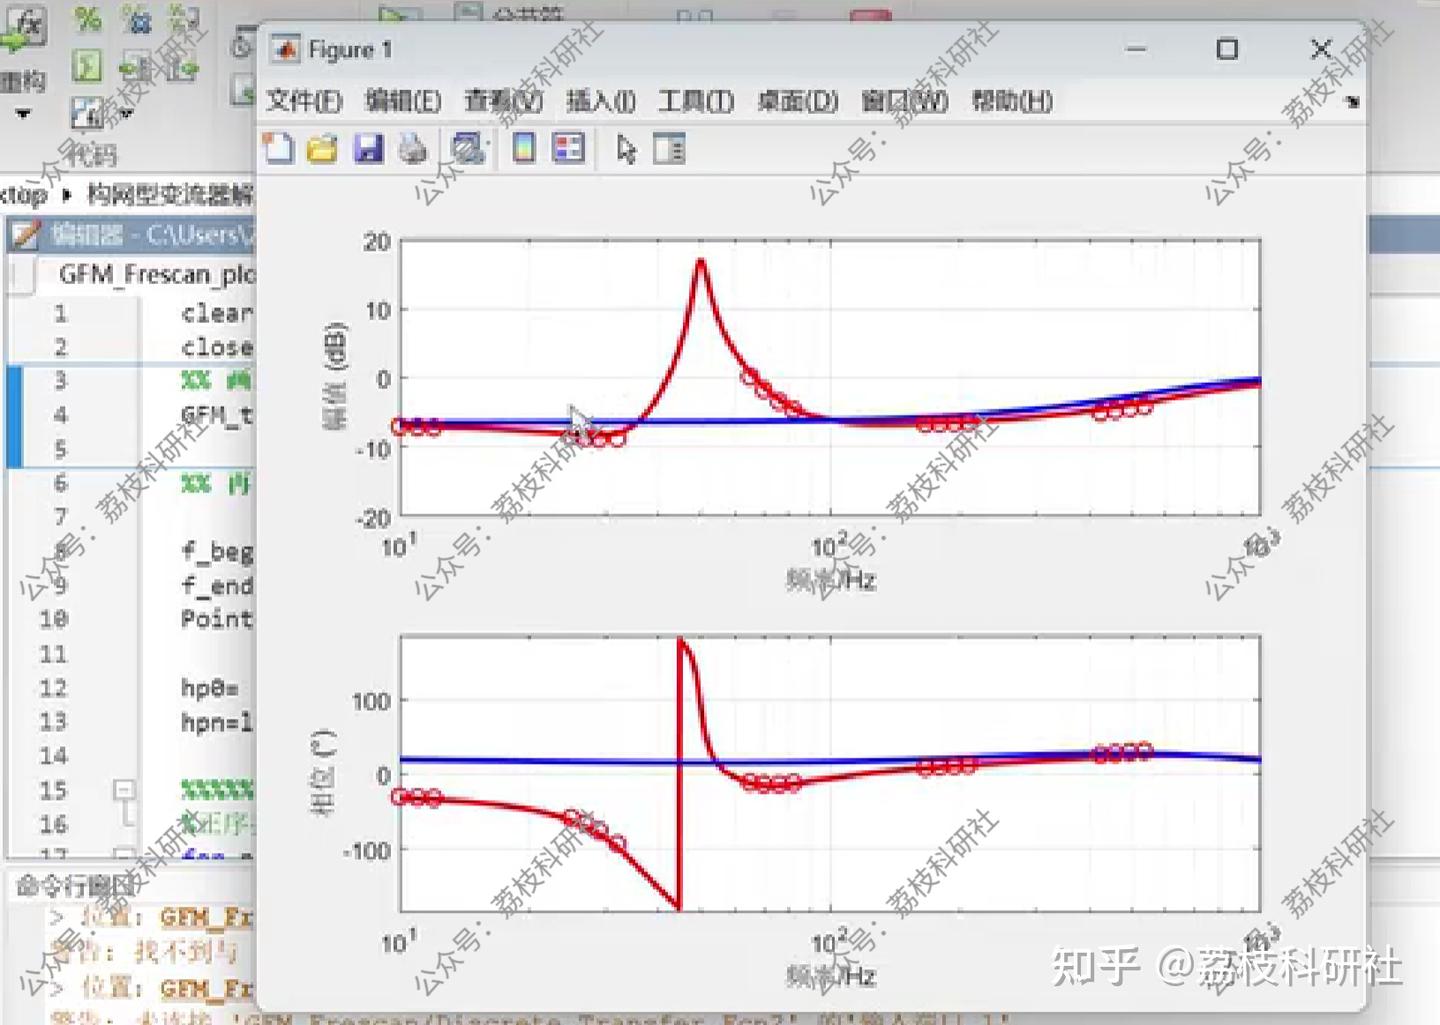The image size is (1440, 1025).
Task: Save the figure with the floppy disk icon
Action: (x=368, y=149)
